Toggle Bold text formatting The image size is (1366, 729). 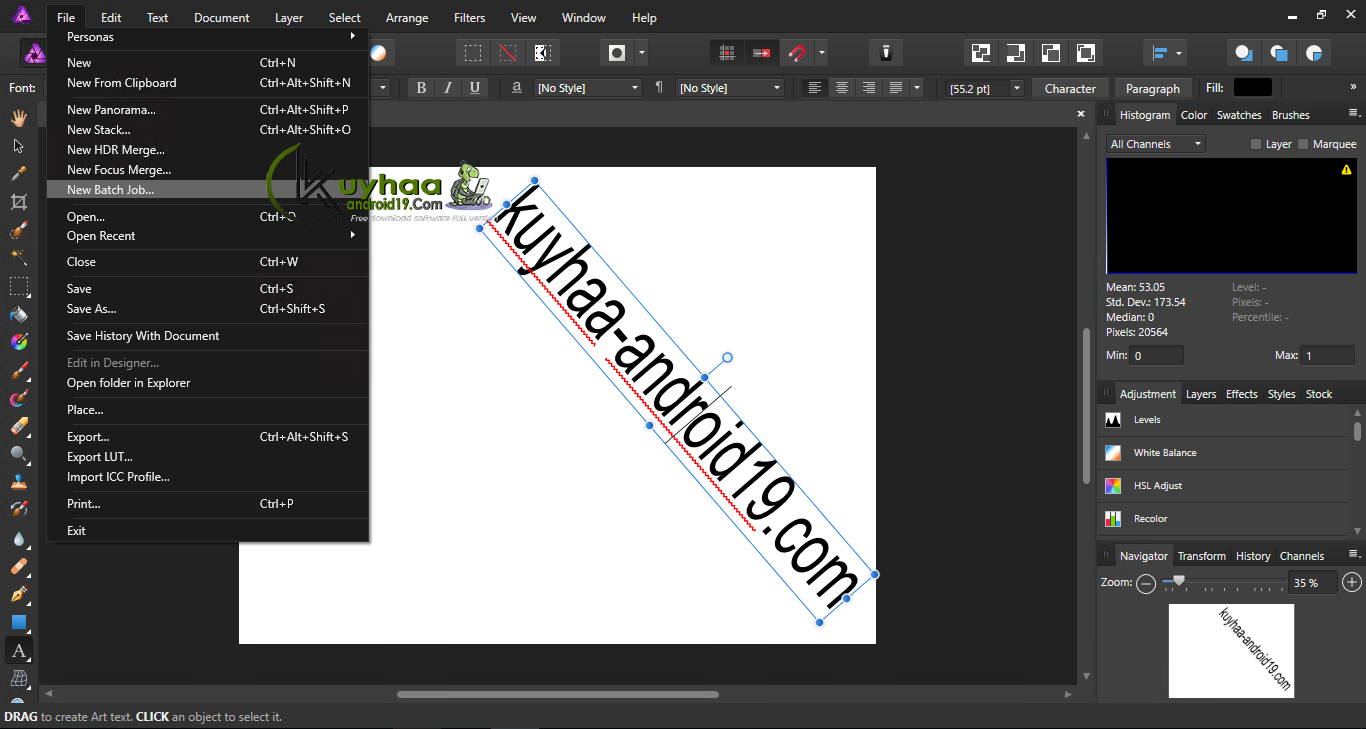[x=421, y=88]
